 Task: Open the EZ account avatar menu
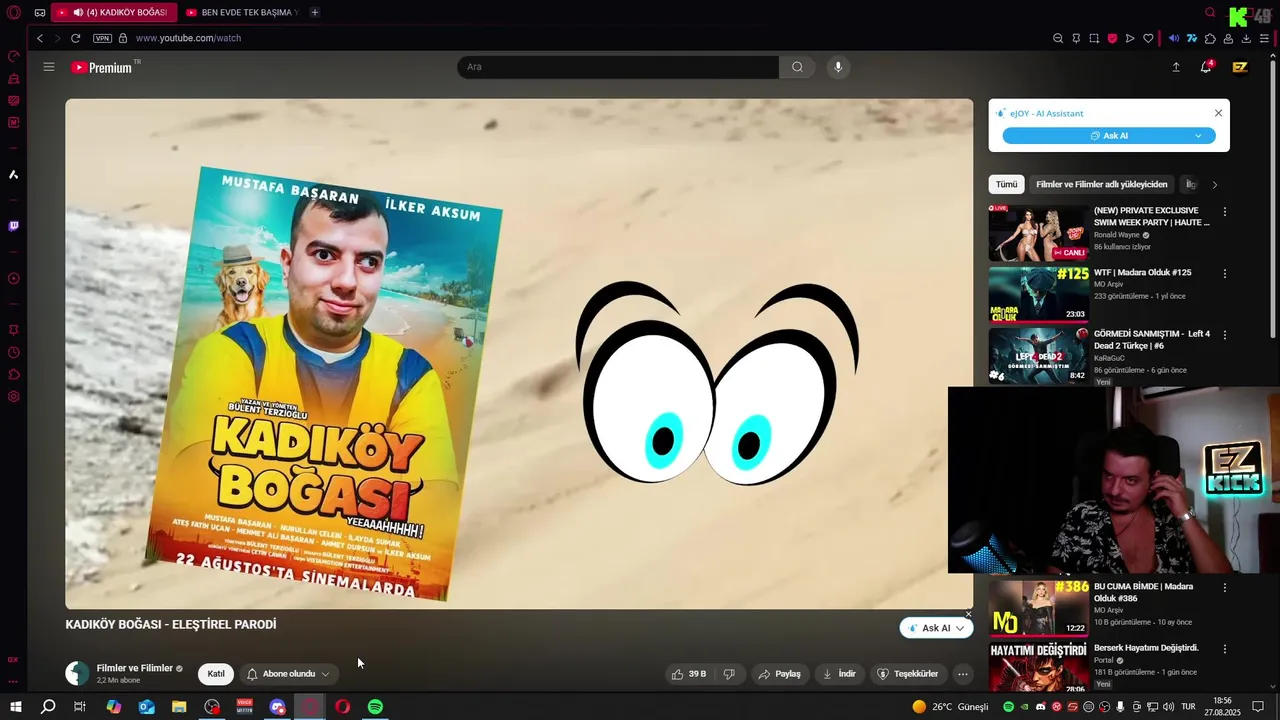(1240, 67)
